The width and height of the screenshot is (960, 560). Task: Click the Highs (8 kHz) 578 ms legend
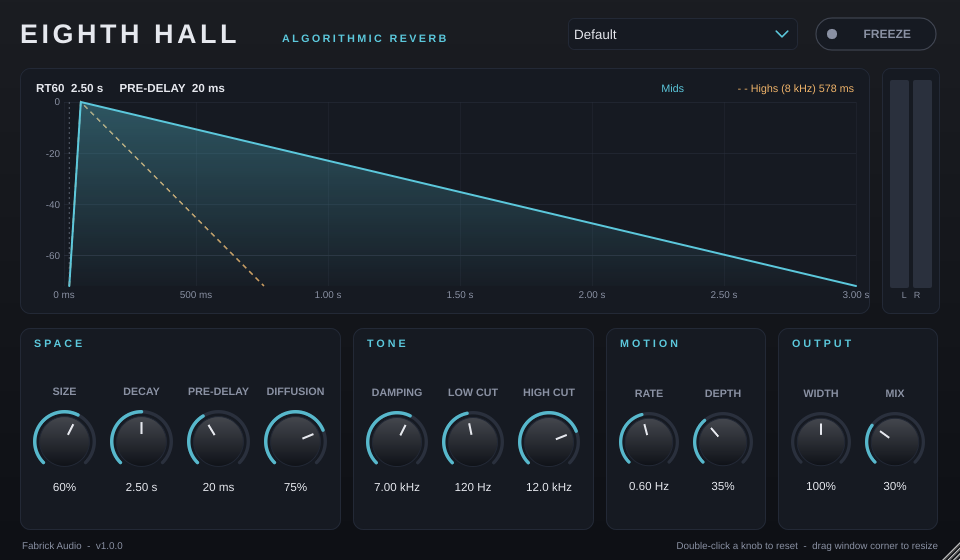(x=796, y=88)
